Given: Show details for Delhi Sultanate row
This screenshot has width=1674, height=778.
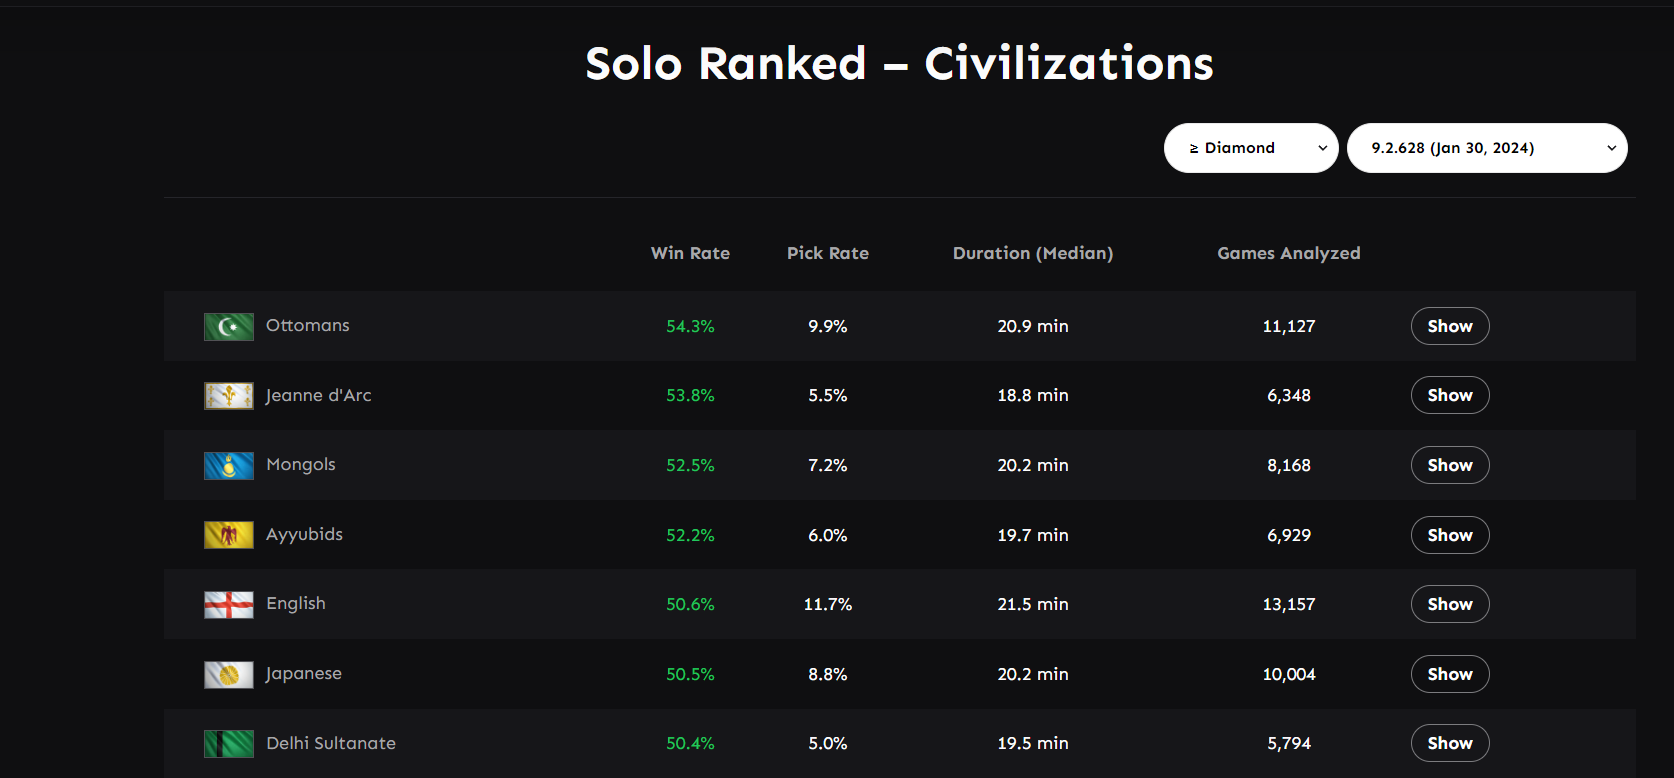Looking at the screenshot, I should [x=1450, y=743].
